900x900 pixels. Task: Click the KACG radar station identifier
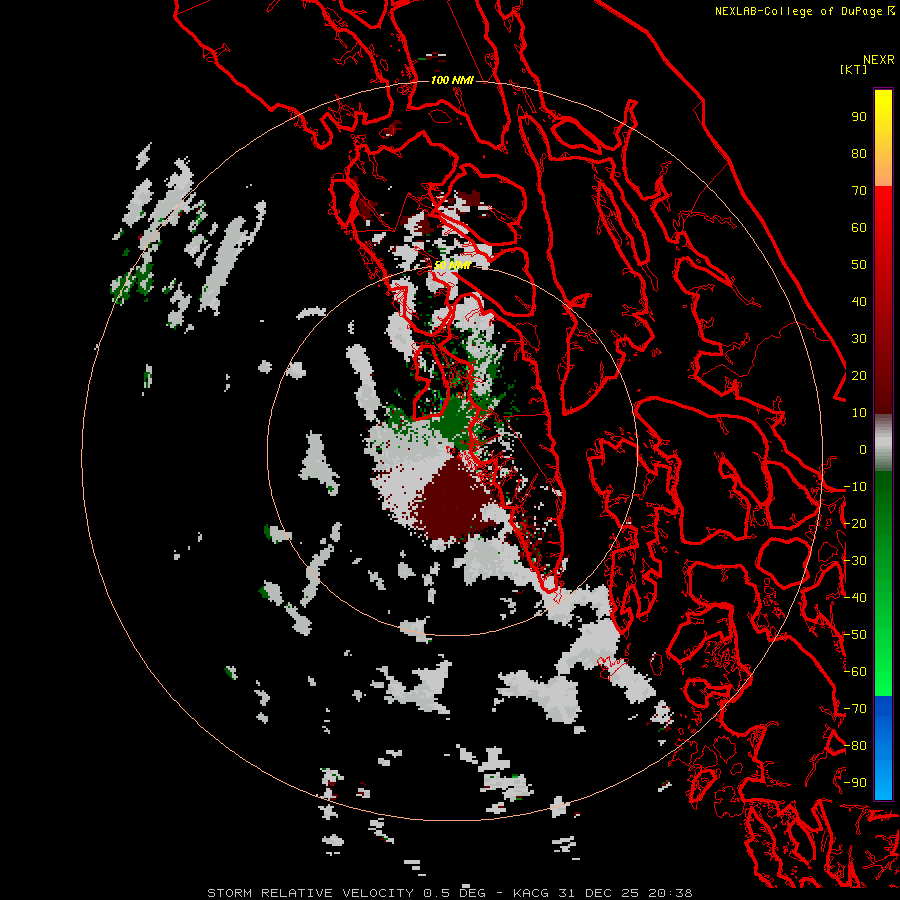531,893
